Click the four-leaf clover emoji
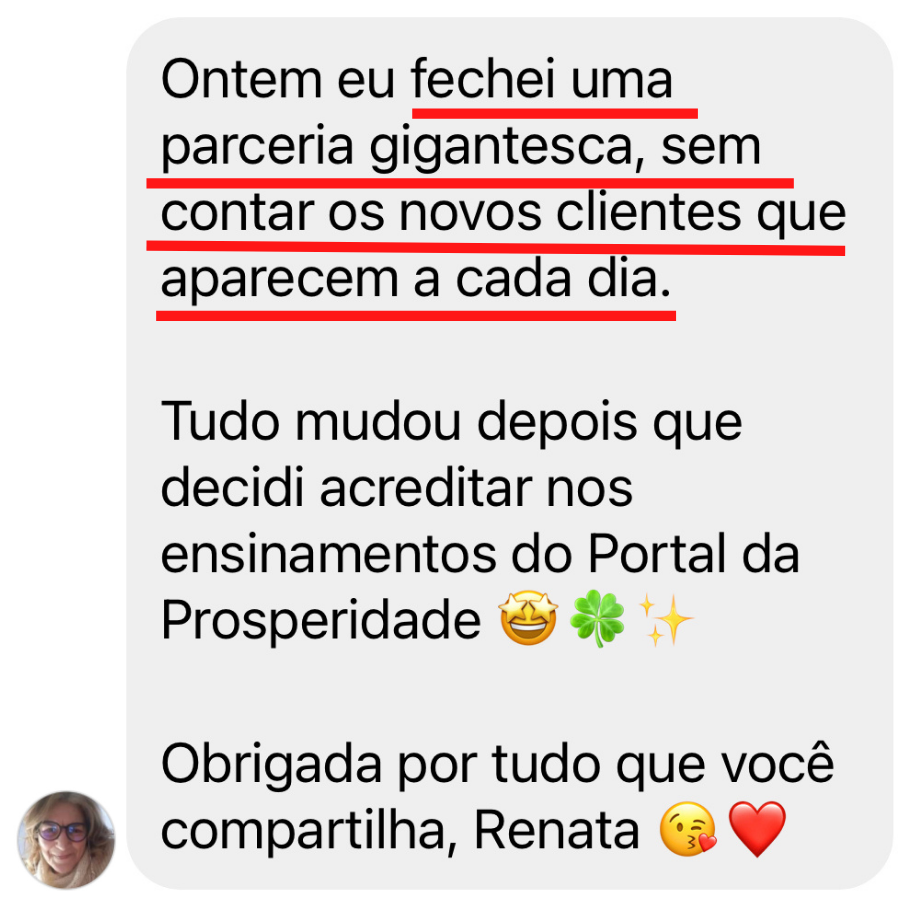Screen dimensions: 910x913 pyautogui.click(x=597, y=619)
